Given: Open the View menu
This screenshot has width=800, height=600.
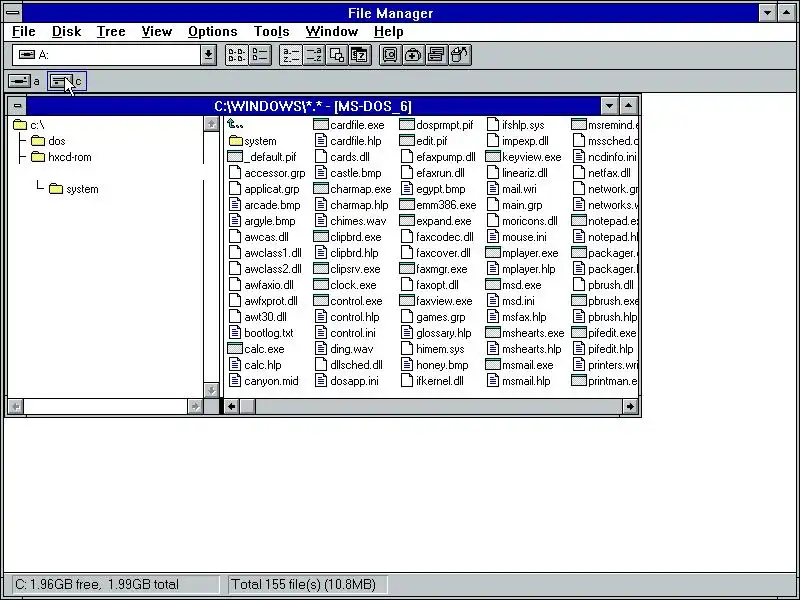Looking at the screenshot, I should coord(157,31).
